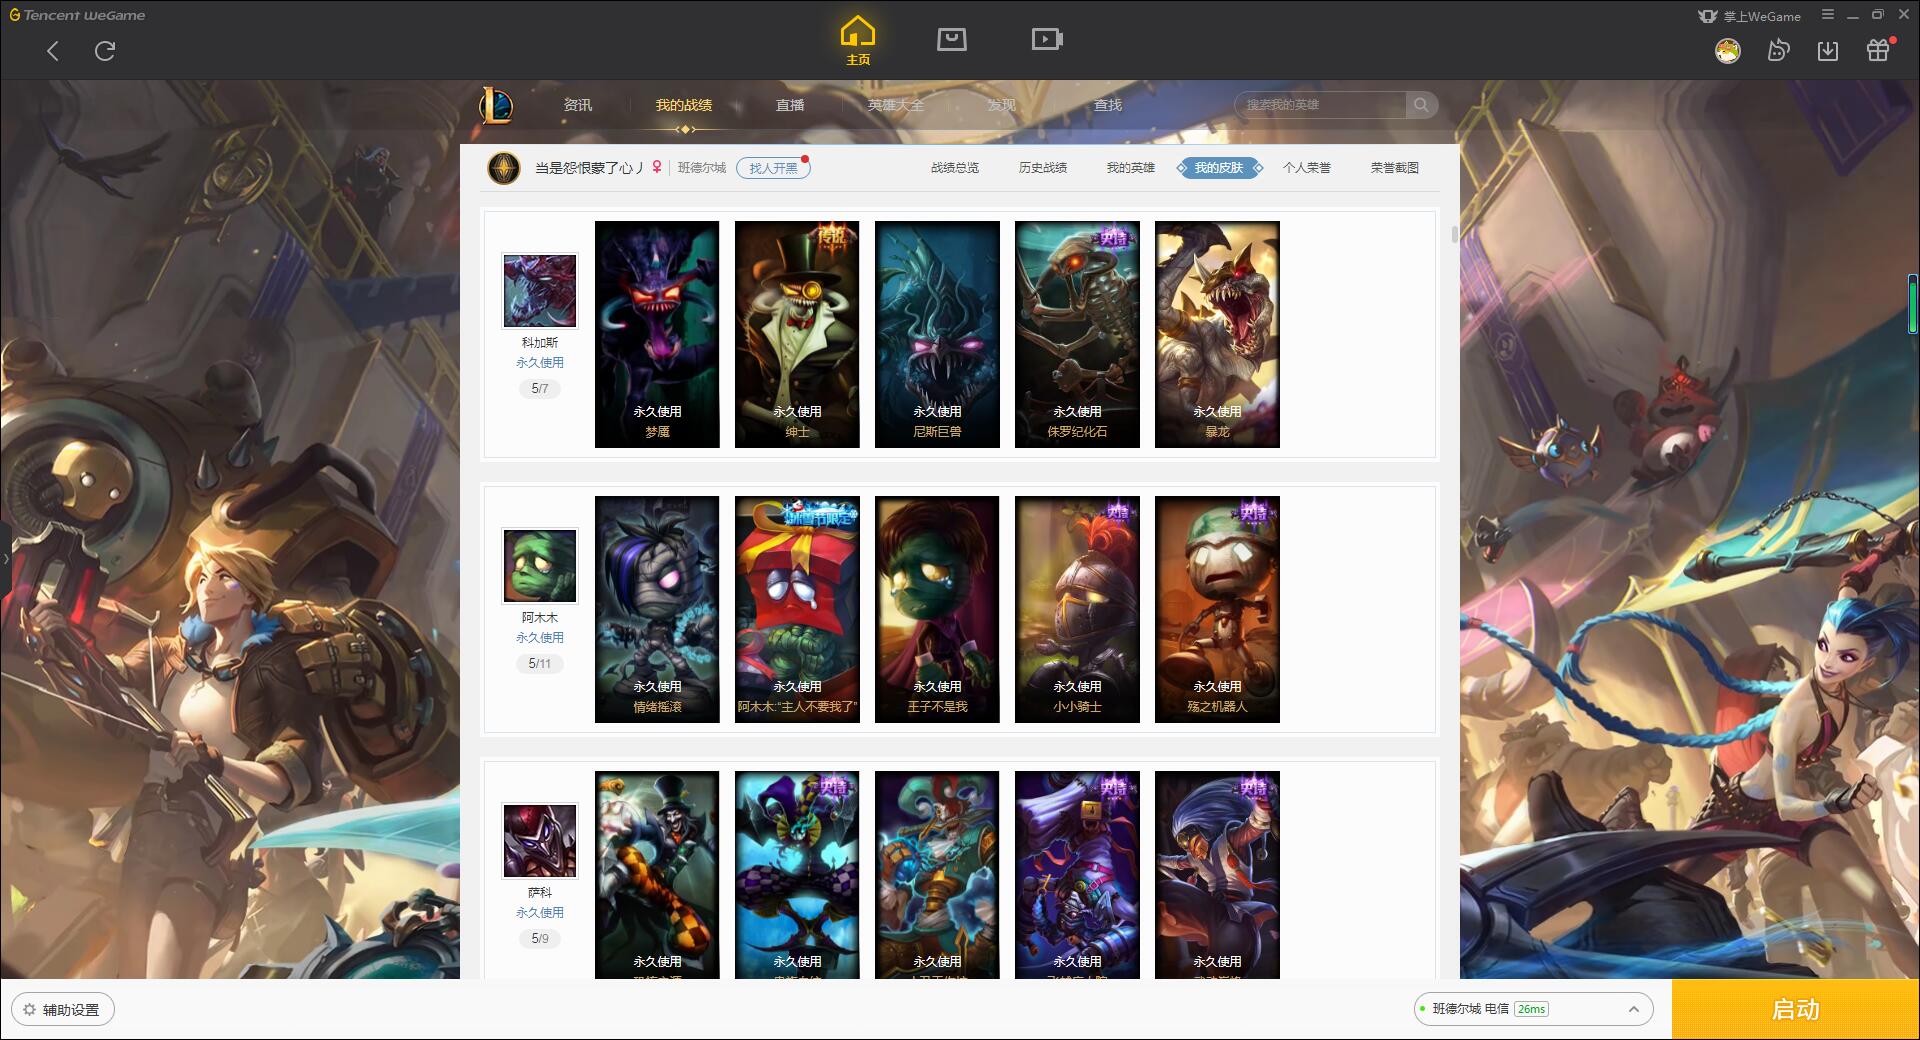This screenshot has height=1040, width=1920.
Task: Open the 资讯 tab
Action: 577,105
